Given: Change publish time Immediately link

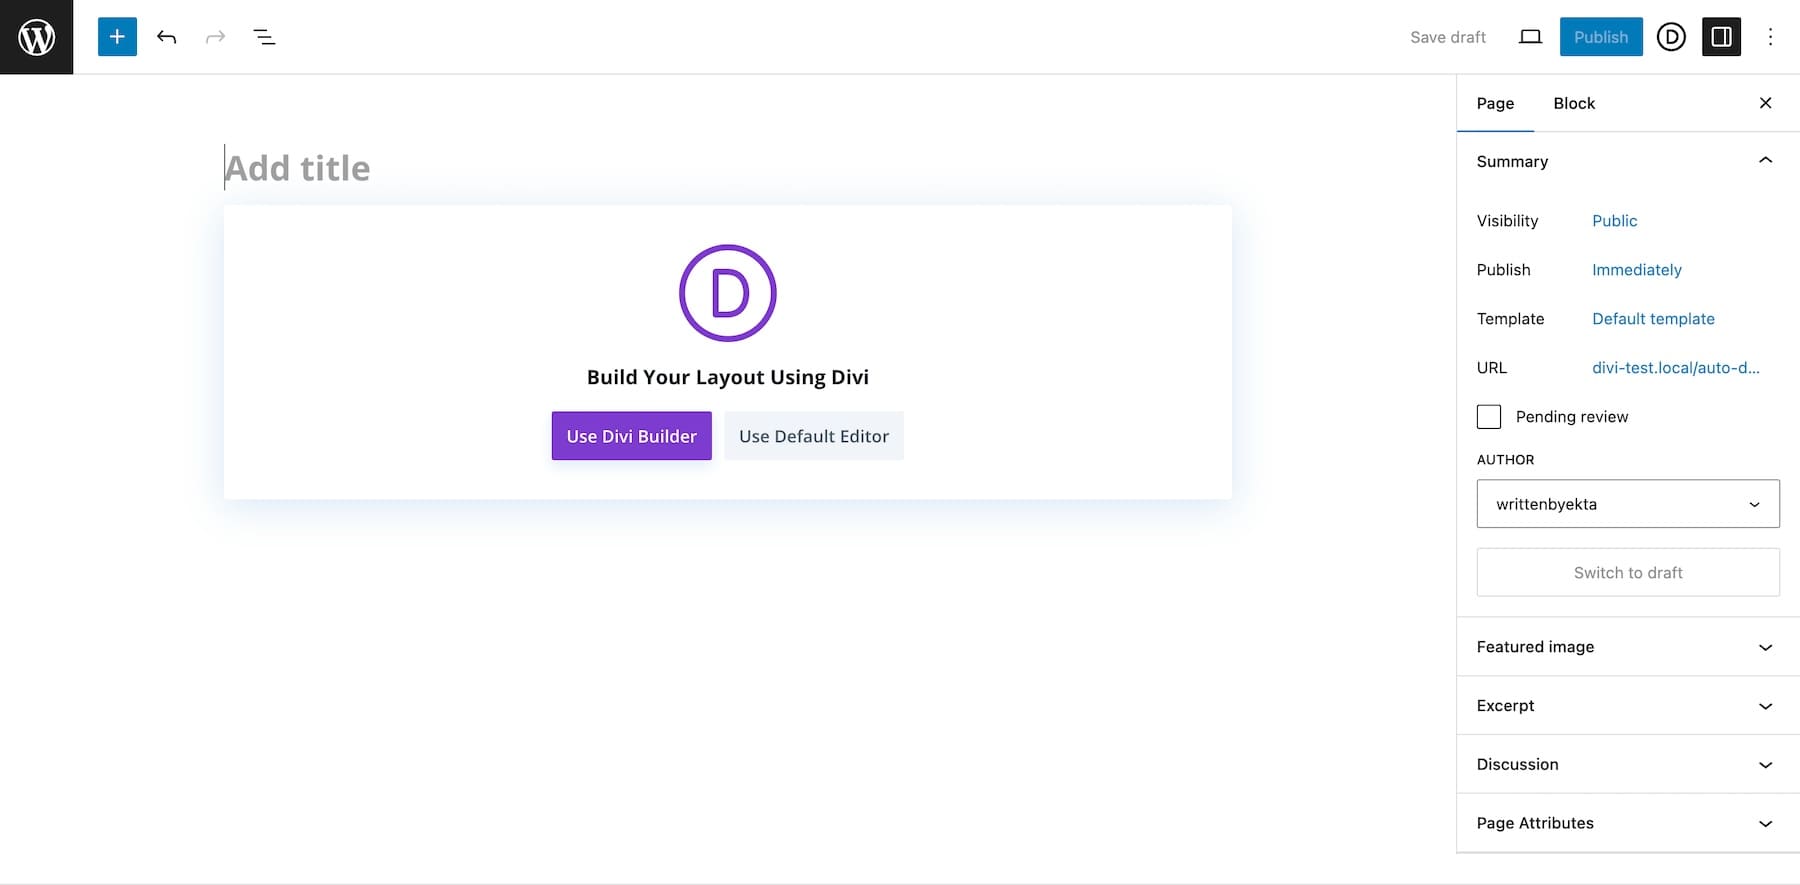Looking at the screenshot, I should point(1636,270).
